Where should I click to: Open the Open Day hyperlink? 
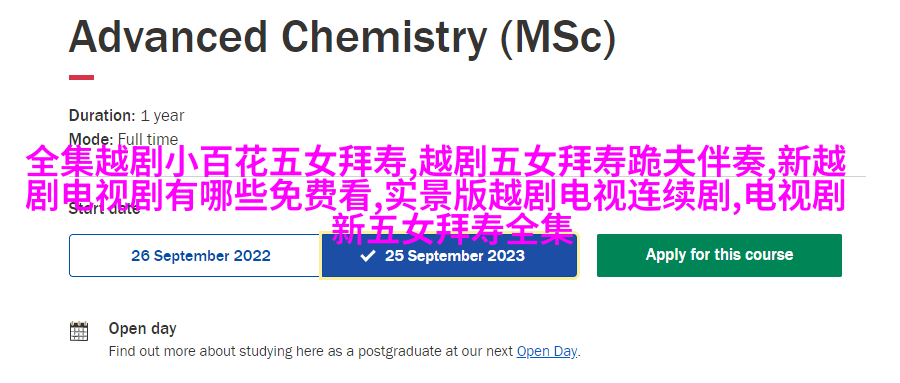(546, 351)
